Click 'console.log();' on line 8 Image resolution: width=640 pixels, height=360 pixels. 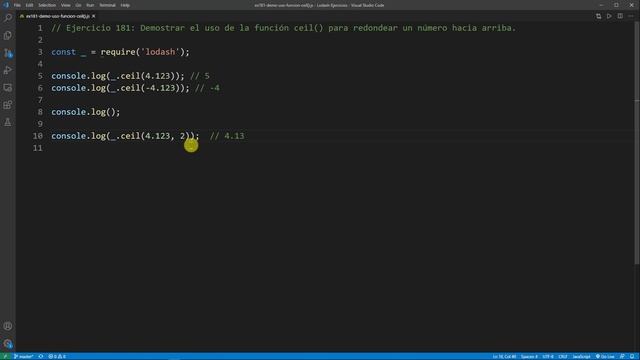[86, 112]
